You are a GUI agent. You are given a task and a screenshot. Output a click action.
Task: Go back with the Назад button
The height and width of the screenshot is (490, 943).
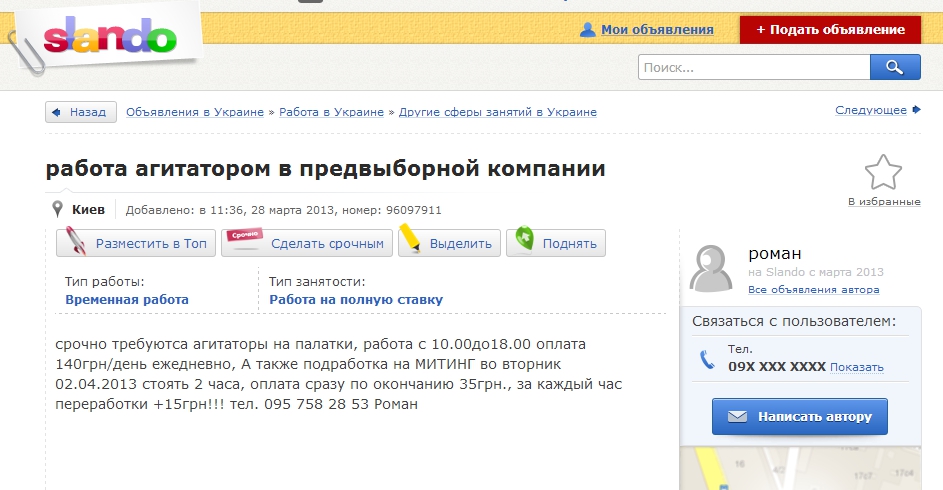click(81, 112)
